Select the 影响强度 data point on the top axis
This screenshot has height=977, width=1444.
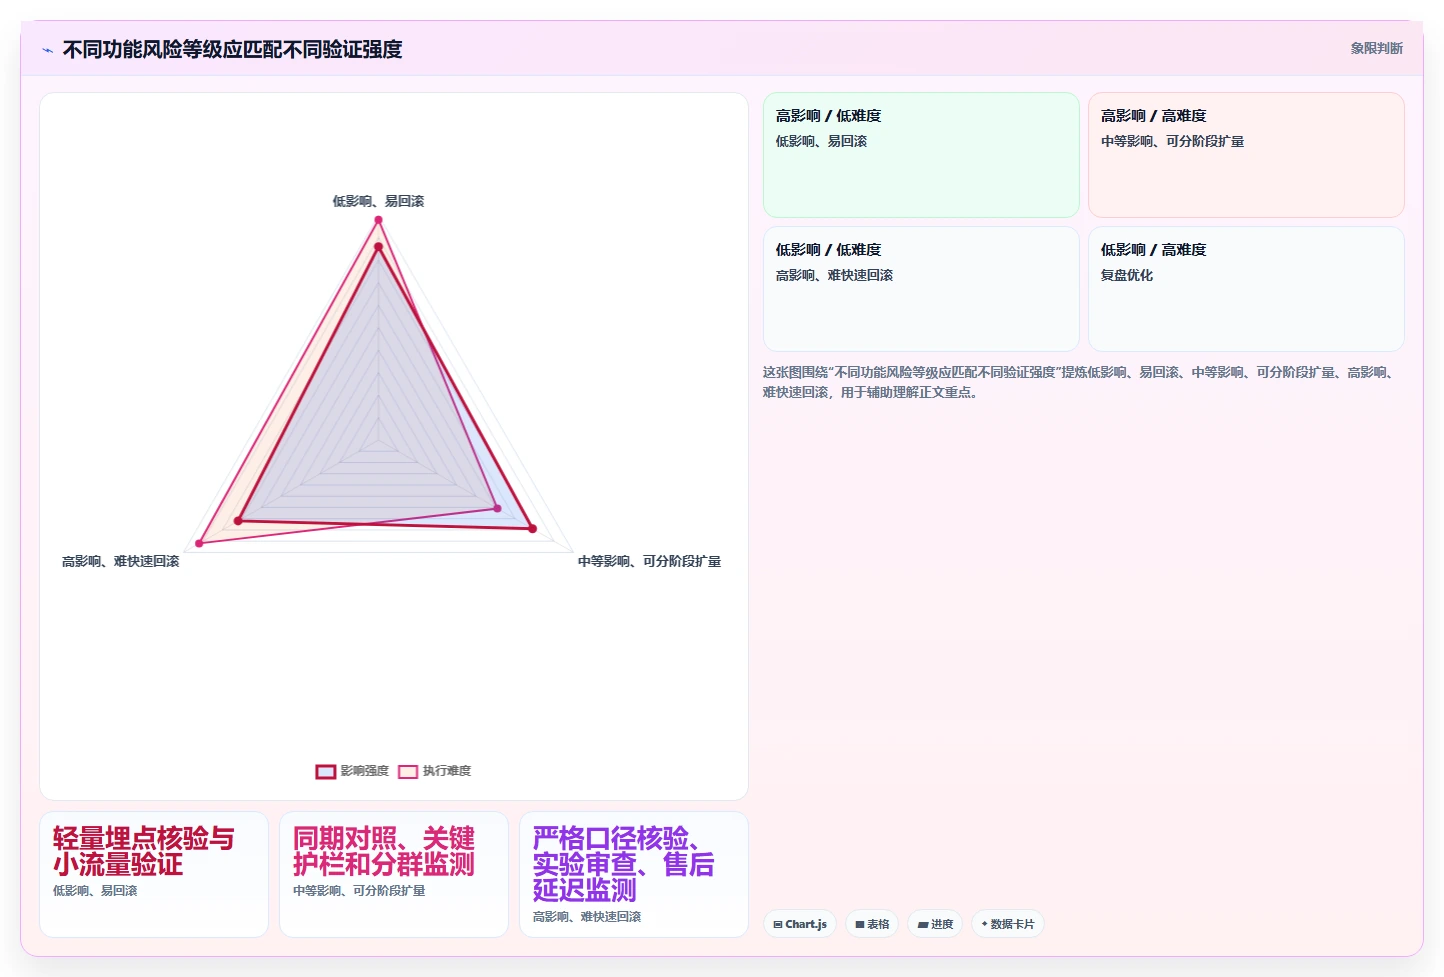point(378,246)
